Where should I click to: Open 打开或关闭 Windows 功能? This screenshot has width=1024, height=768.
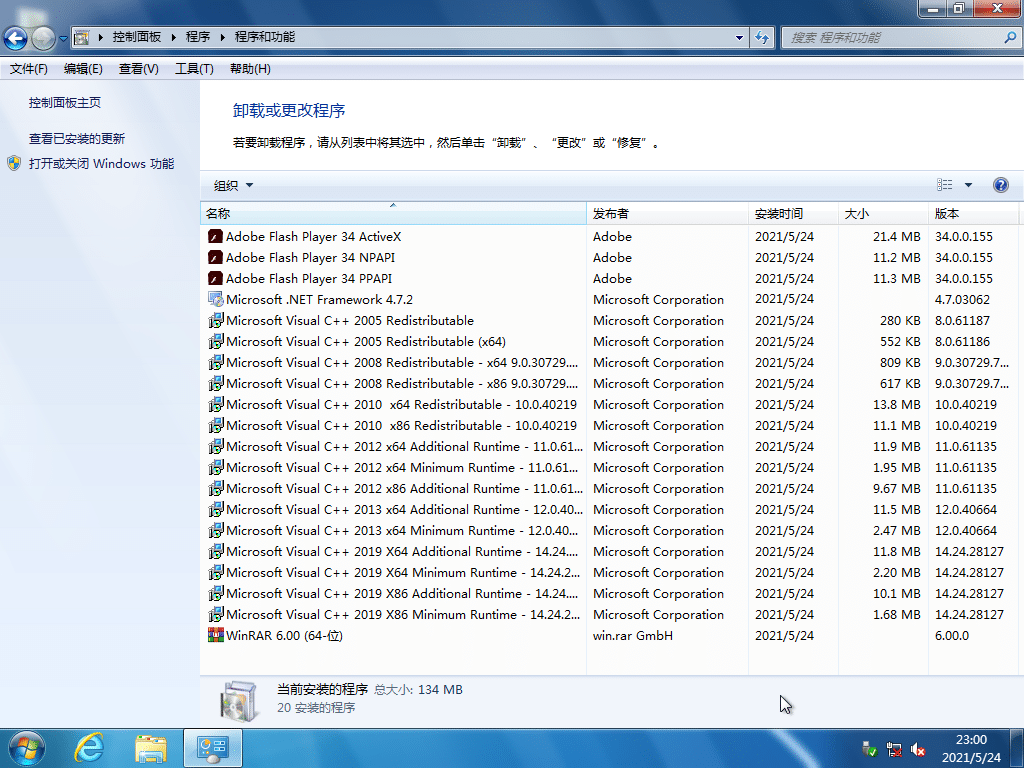pyautogui.click(x=85, y=163)
